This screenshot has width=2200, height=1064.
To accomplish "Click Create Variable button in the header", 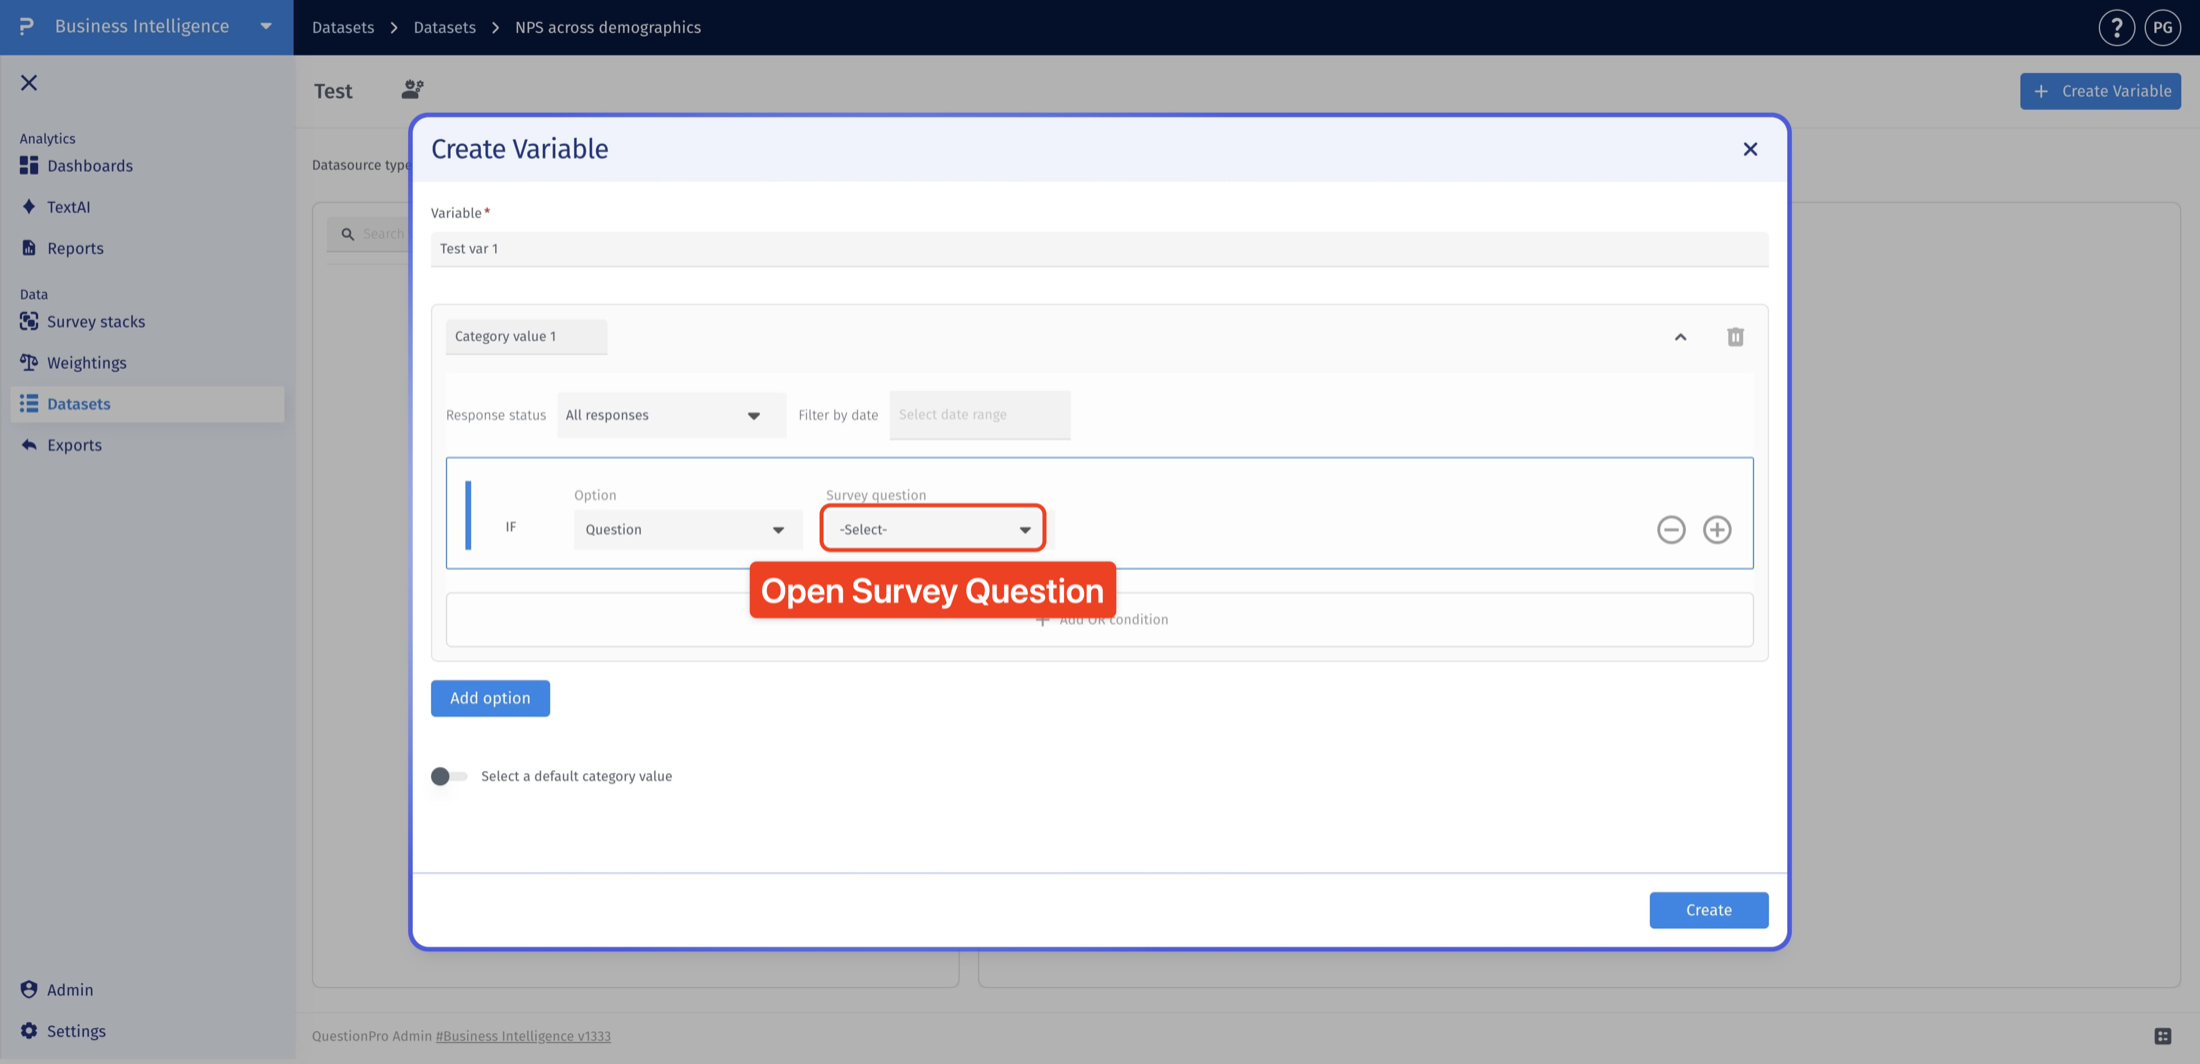I will 2100,91.
